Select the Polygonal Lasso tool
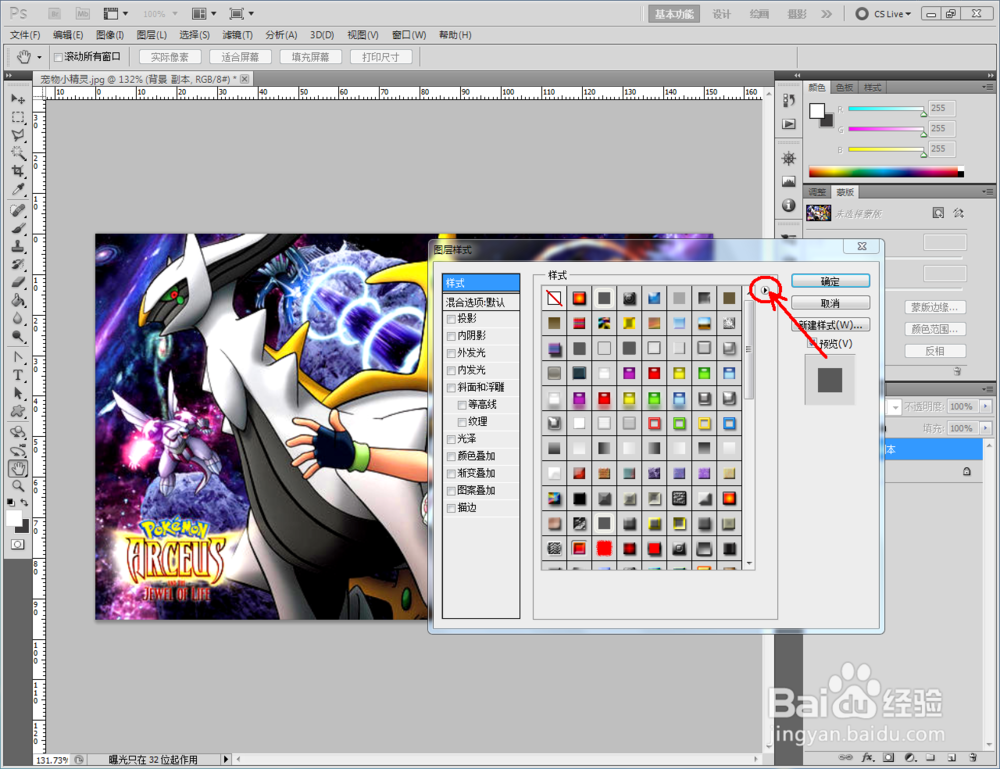Image resolution: width=1000 pixels, height=769 pixels. 18,135
